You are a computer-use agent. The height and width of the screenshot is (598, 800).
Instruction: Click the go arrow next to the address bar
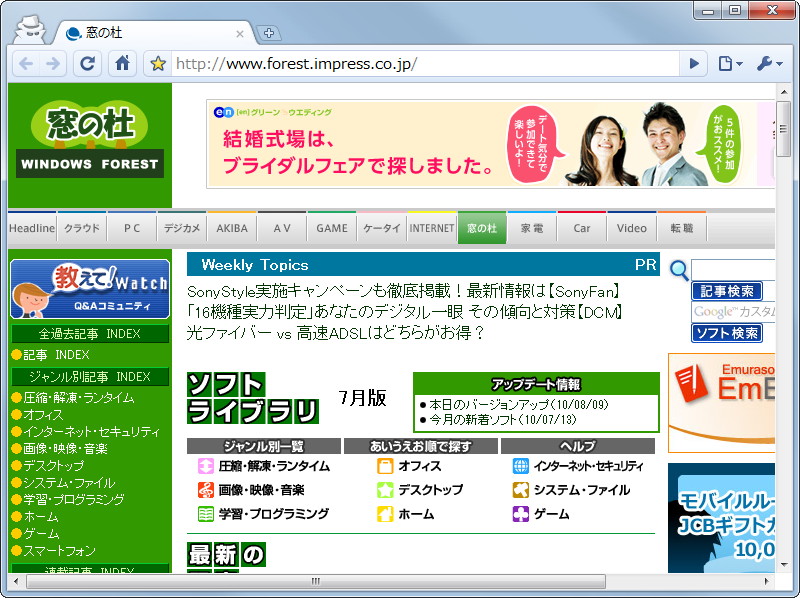click(694, 63)
